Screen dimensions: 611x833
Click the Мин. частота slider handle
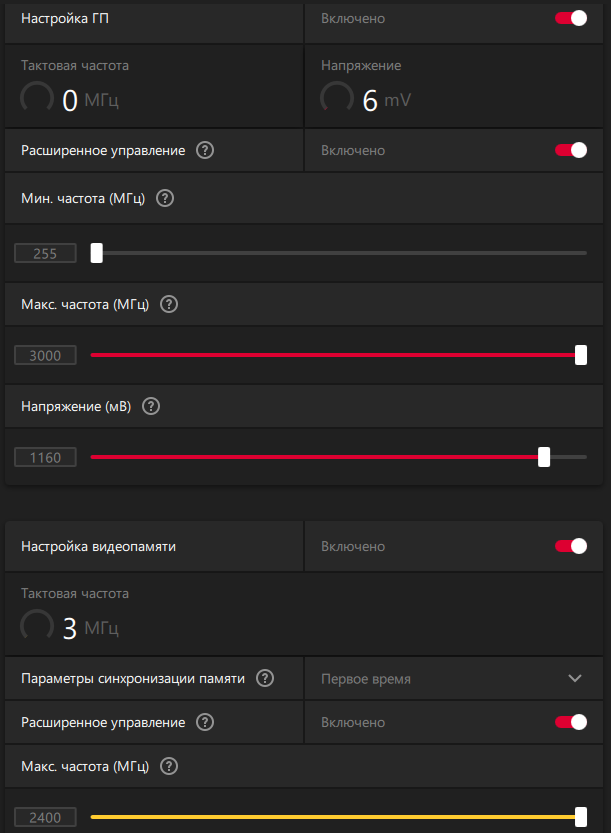click(96, 253)
